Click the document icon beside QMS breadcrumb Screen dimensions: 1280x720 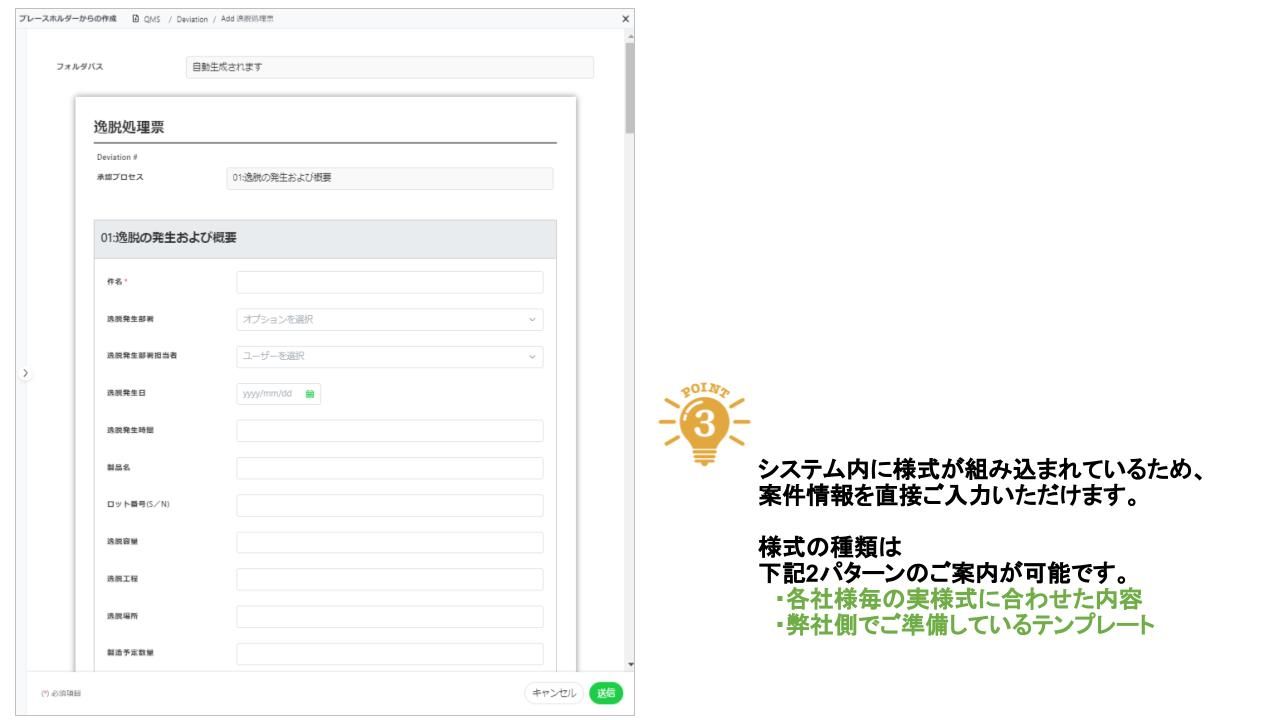click(x=136, y=19)
